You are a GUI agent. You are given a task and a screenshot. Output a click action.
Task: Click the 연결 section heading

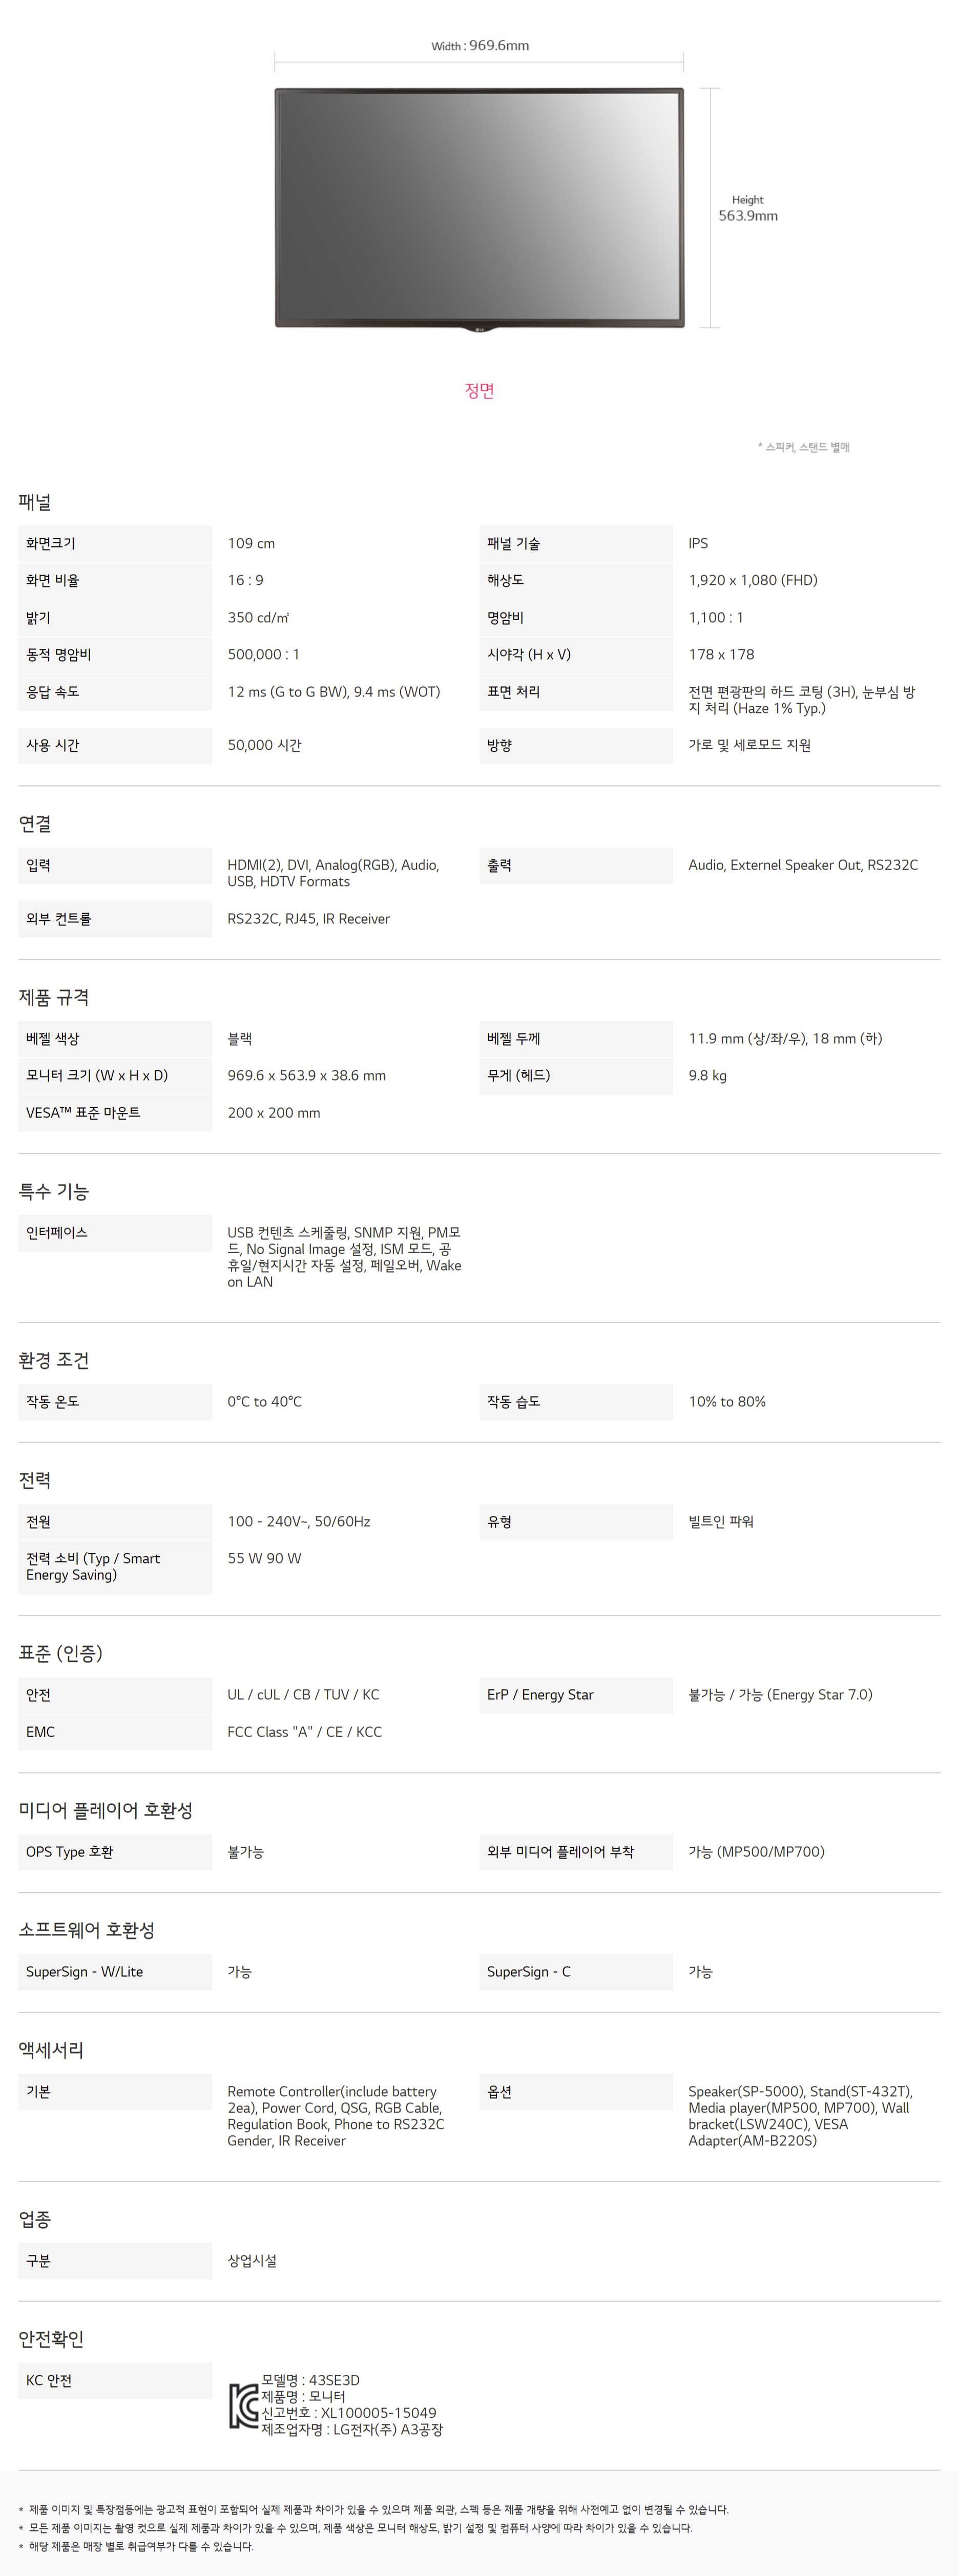[35, 824]
